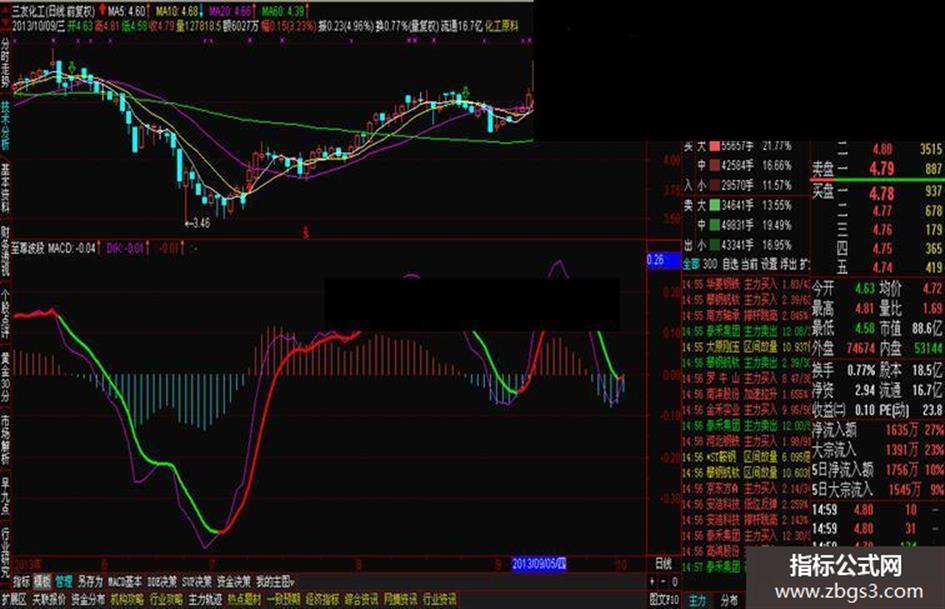
Task: Open the 基本资料 sidebar item
Action: (5, 188)
